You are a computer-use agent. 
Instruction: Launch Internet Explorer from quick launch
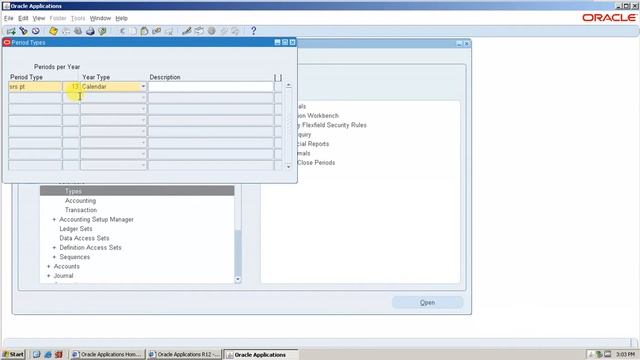(x=48, y=354)
